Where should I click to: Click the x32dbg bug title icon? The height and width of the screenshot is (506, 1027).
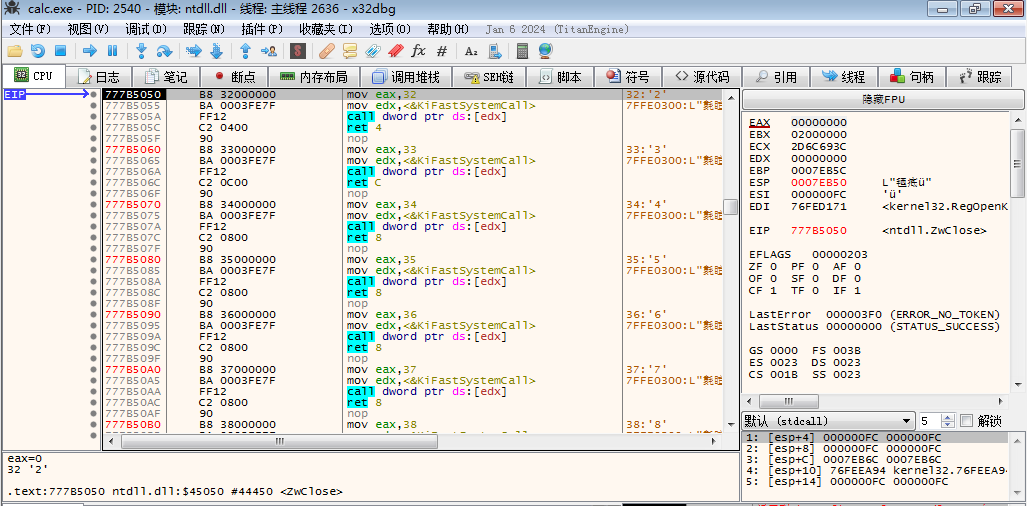coord(11,9)
